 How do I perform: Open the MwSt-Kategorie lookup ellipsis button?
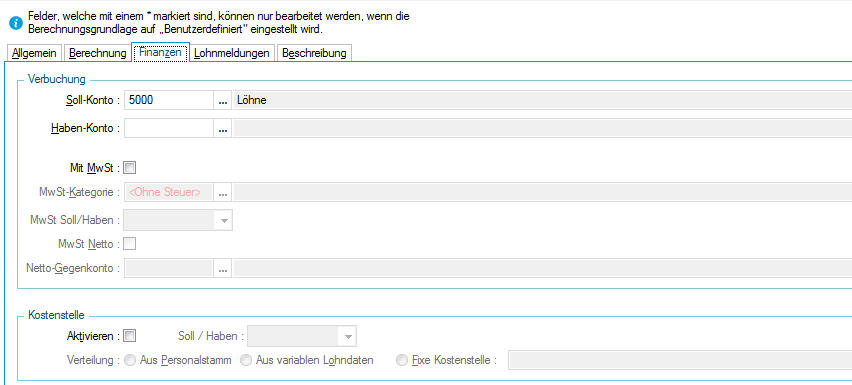coord(222,192)
